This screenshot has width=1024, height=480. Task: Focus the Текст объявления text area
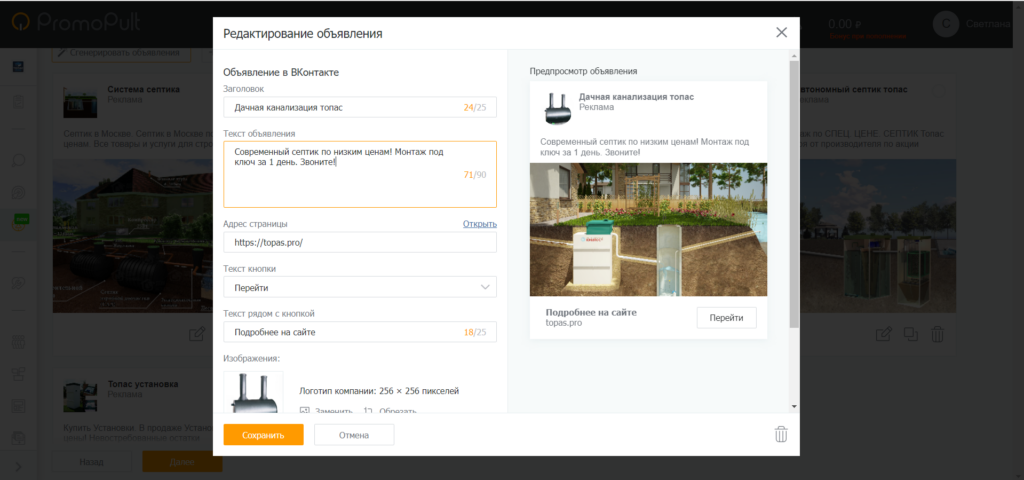(x=360, y=174)
